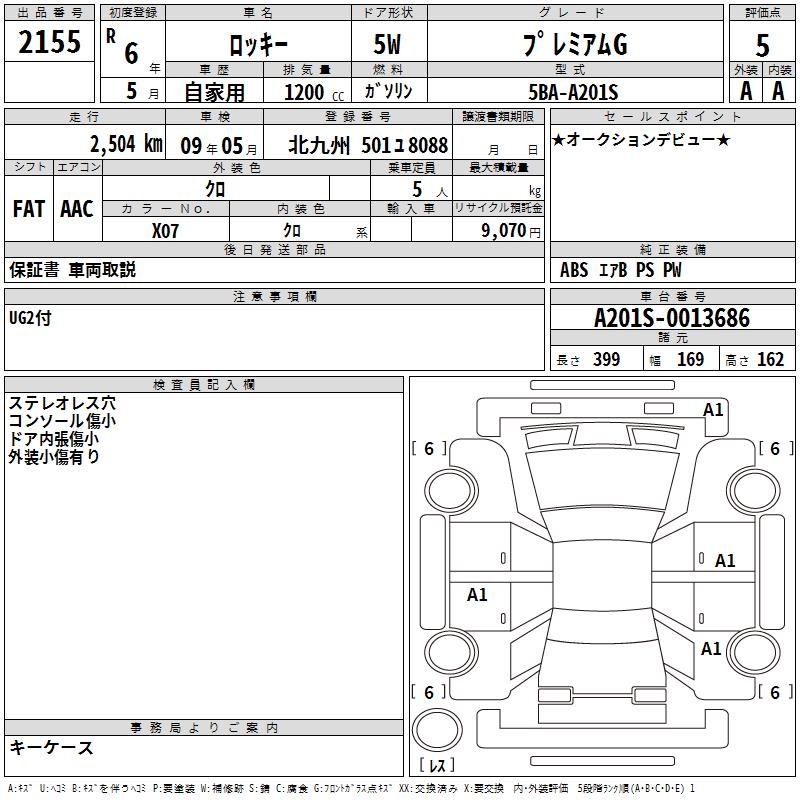The image size is (800, 800).
Task: Click the evaluation score 5
Action: click(762, 45)
